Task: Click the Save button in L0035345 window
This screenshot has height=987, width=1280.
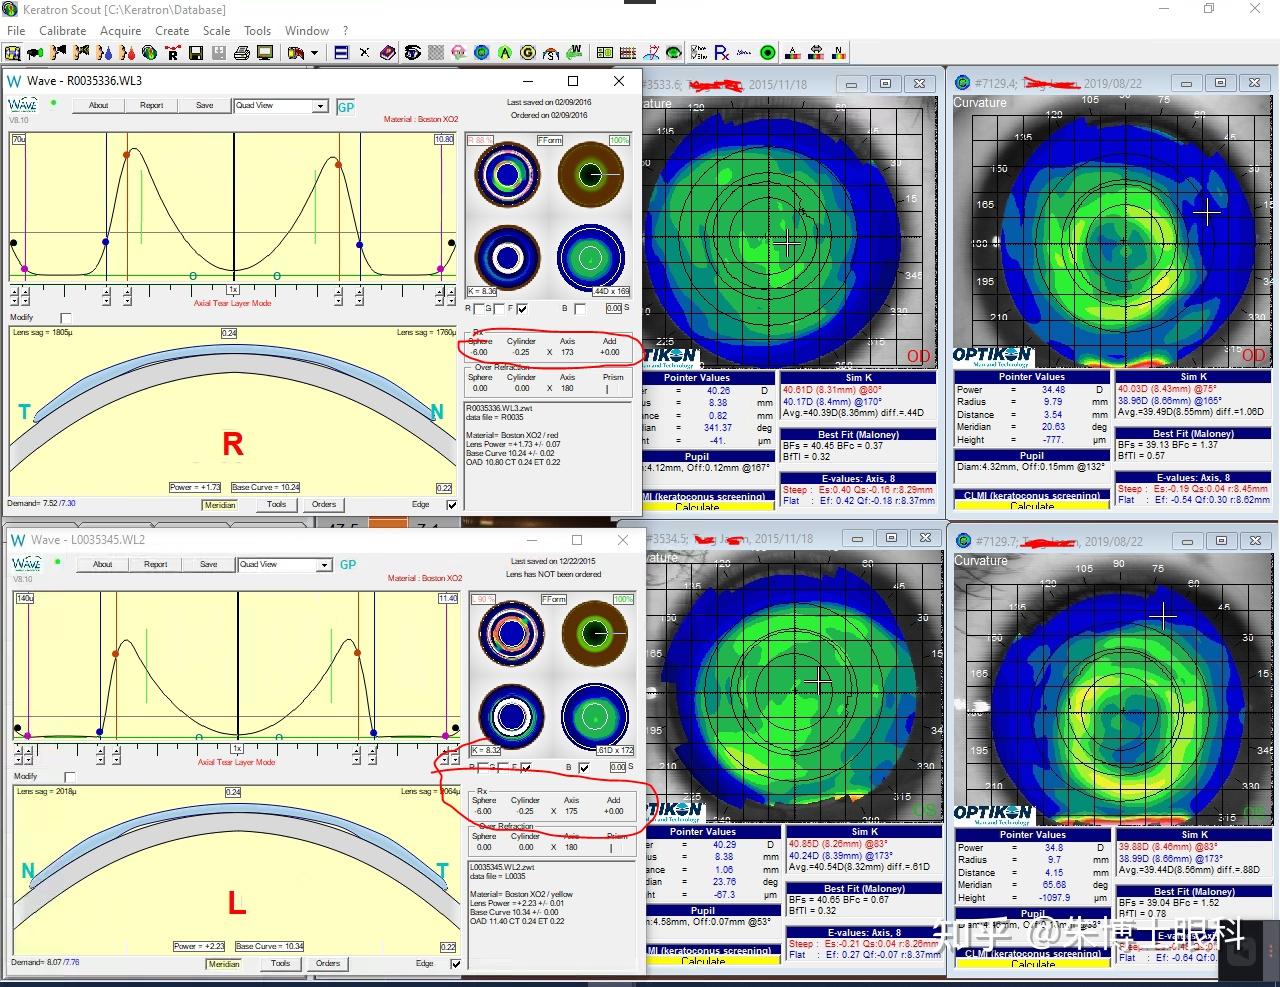Action: coord(209,564)
